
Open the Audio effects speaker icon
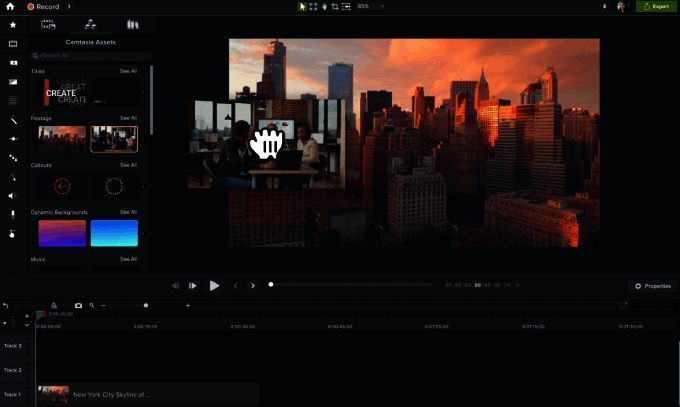[x=13, y=195]
